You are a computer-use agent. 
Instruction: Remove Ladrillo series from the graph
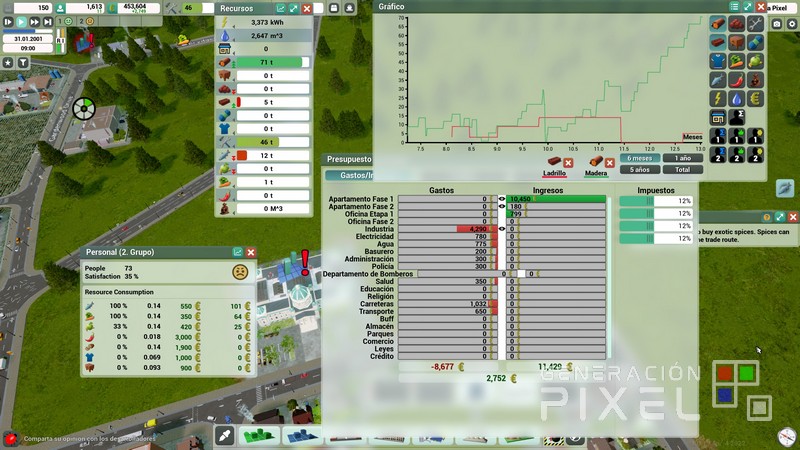(x=568, y=163)
